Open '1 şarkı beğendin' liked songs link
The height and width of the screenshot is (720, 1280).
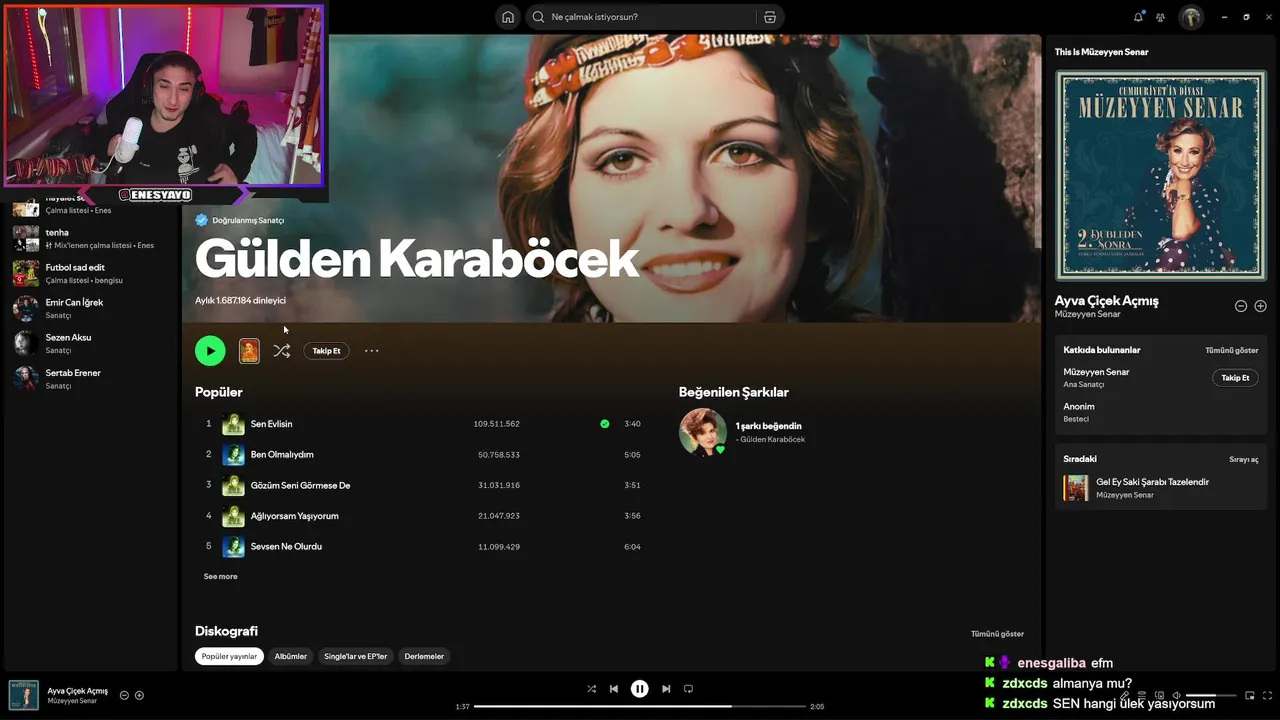pyautogui.click(x=768, y=426)
